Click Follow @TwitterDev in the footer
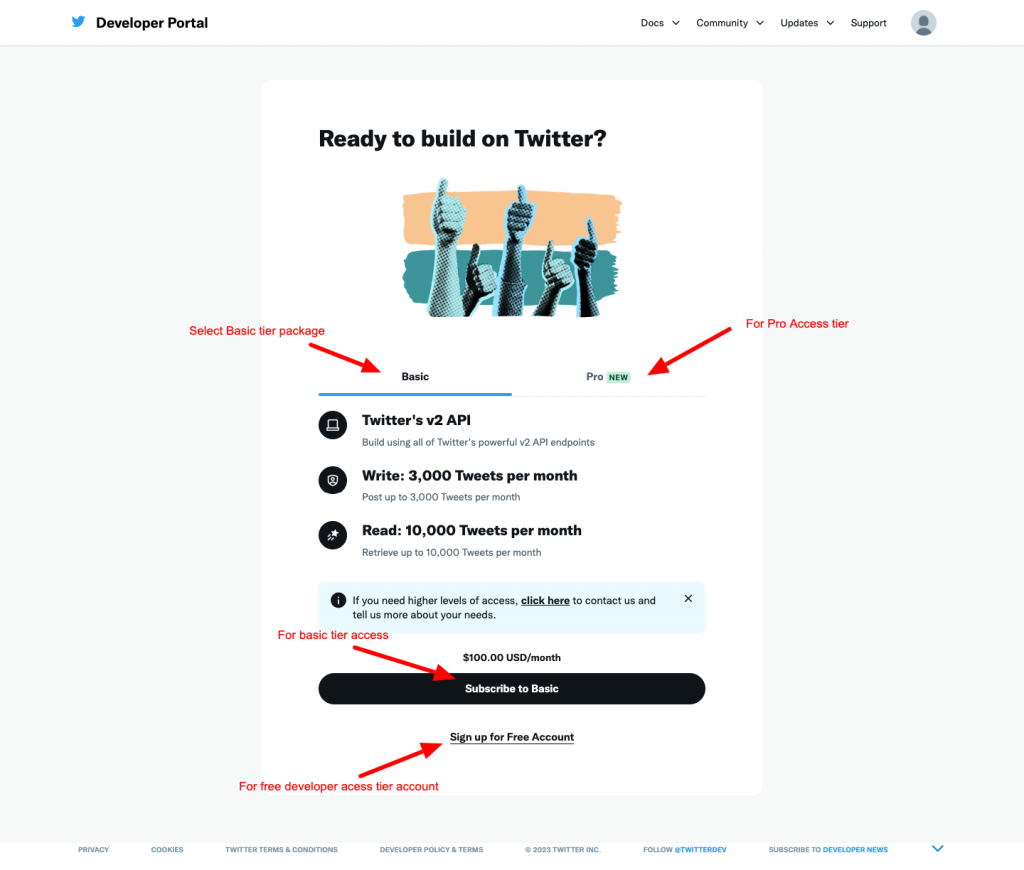 [684, 849]
